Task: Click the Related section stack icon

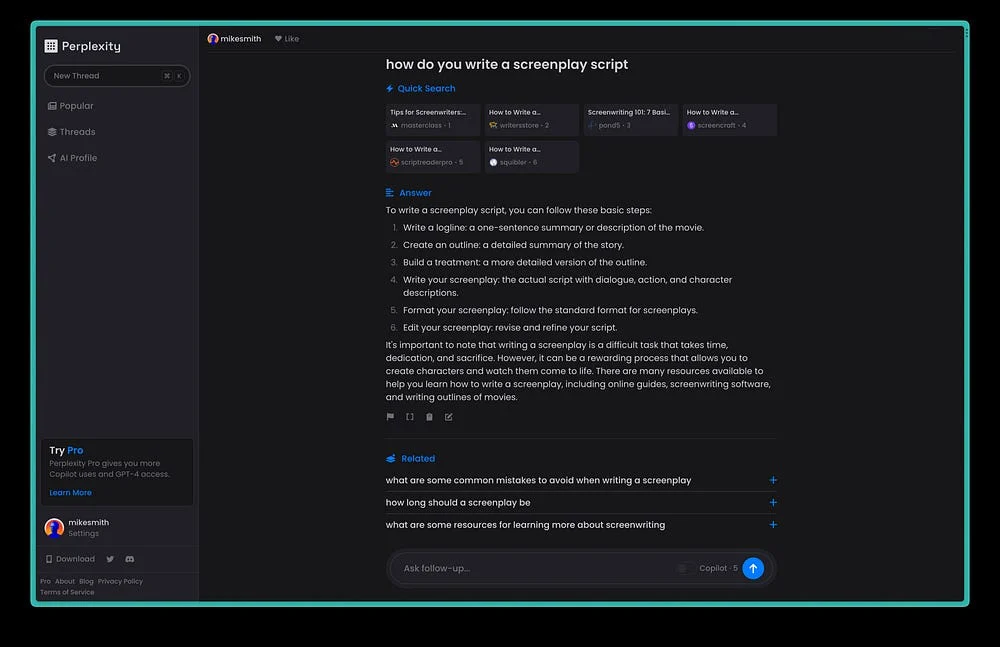Action: click(x=390, y=459)
